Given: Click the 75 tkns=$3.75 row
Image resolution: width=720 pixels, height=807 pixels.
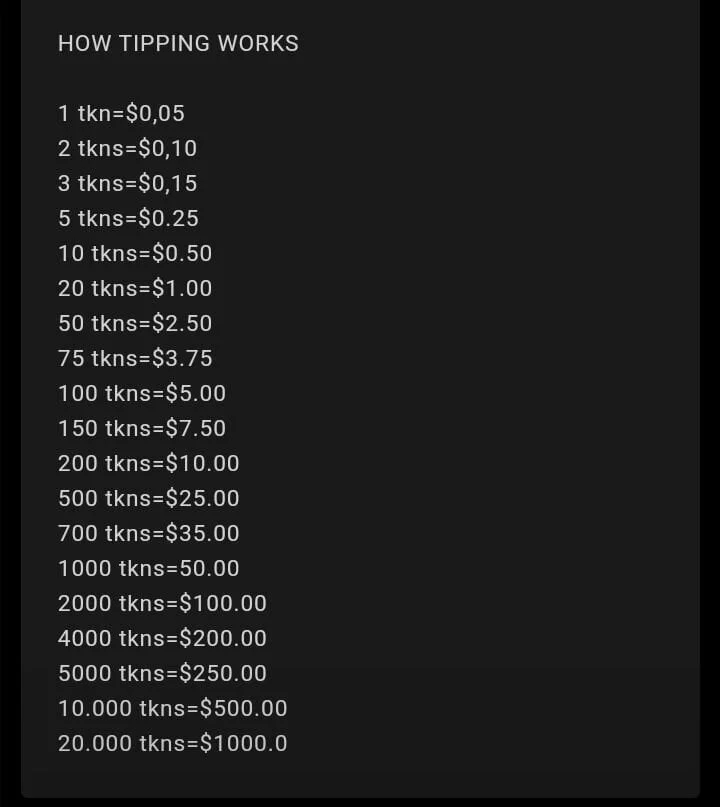Looking at the screenshot, I should [135, 359].
